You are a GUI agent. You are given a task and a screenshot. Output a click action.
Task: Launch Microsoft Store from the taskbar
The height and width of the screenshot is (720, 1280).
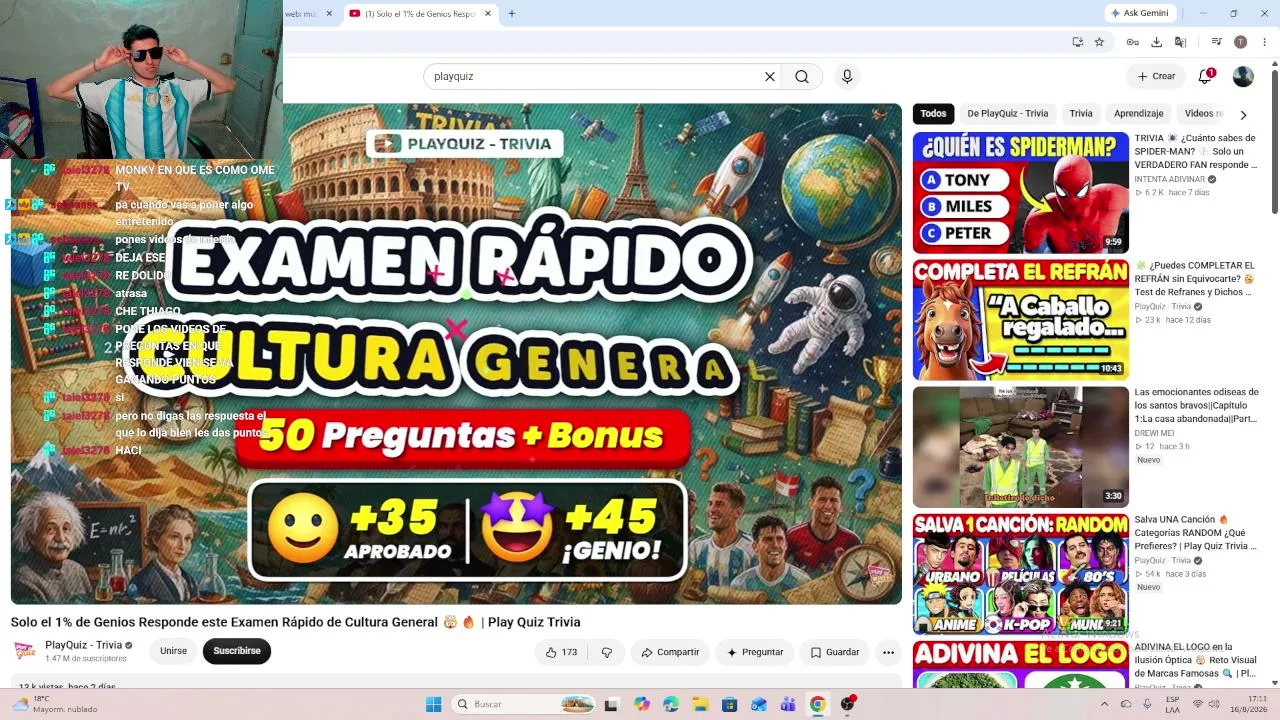coord(730,704)
